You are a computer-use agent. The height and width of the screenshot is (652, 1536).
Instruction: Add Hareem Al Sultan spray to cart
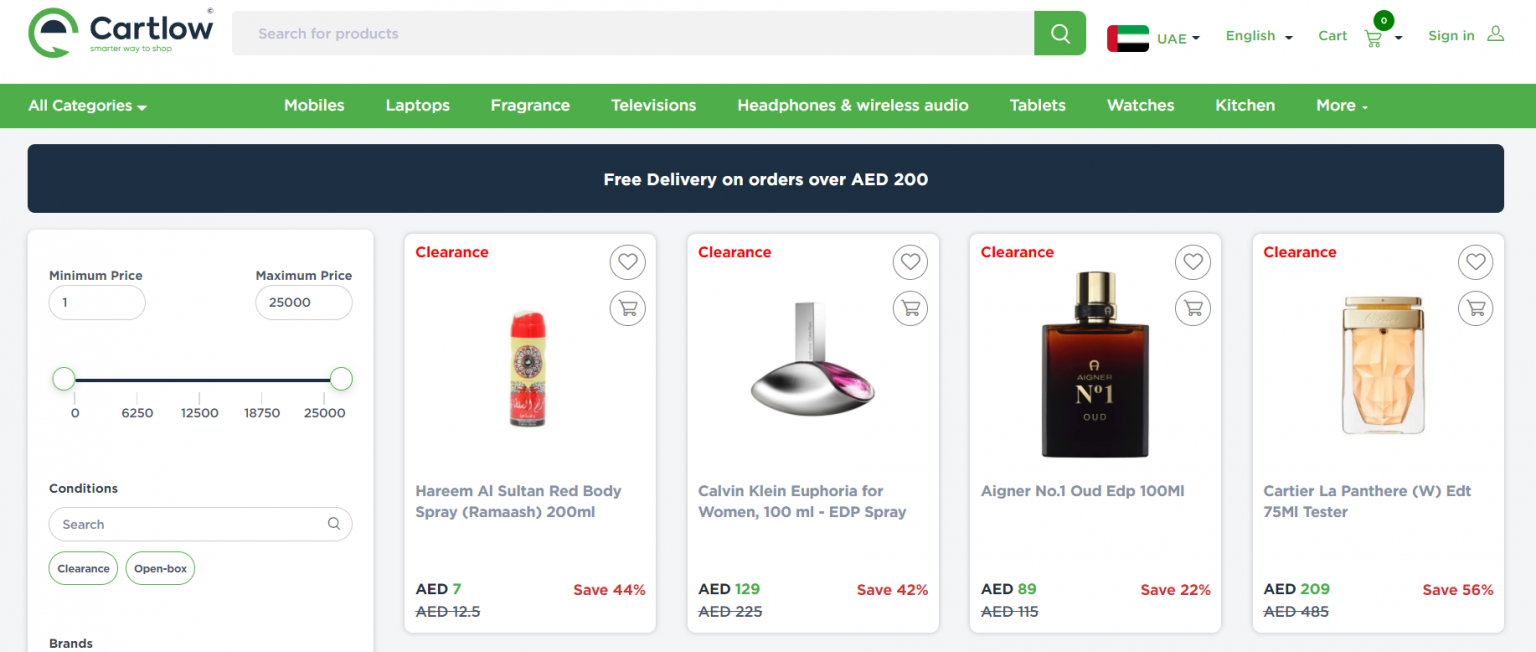pos(627,308)
